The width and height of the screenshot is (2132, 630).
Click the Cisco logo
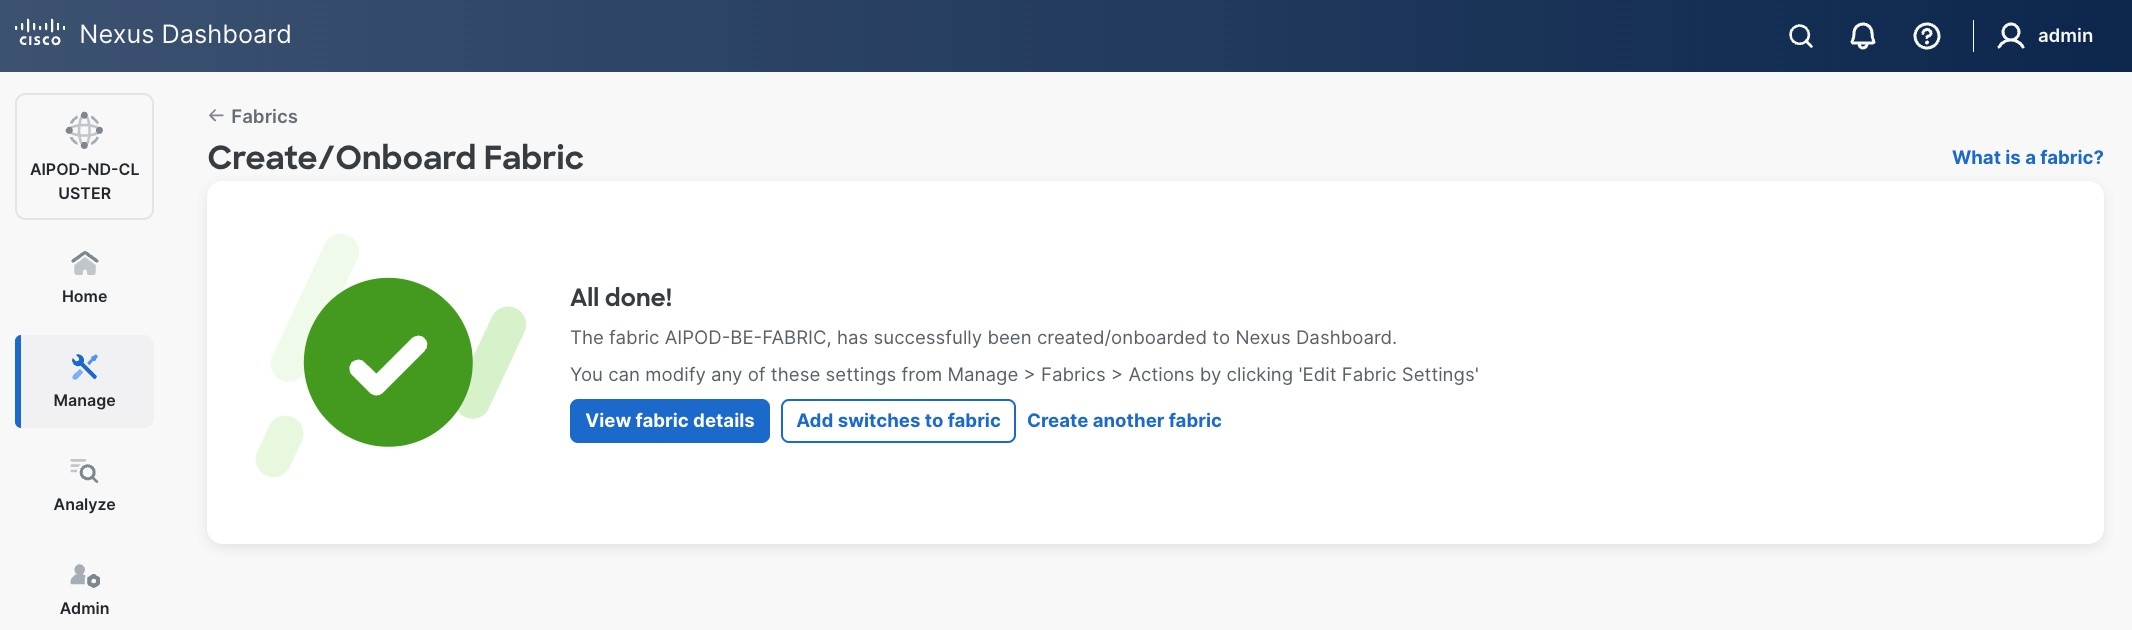tap(40, 34)
